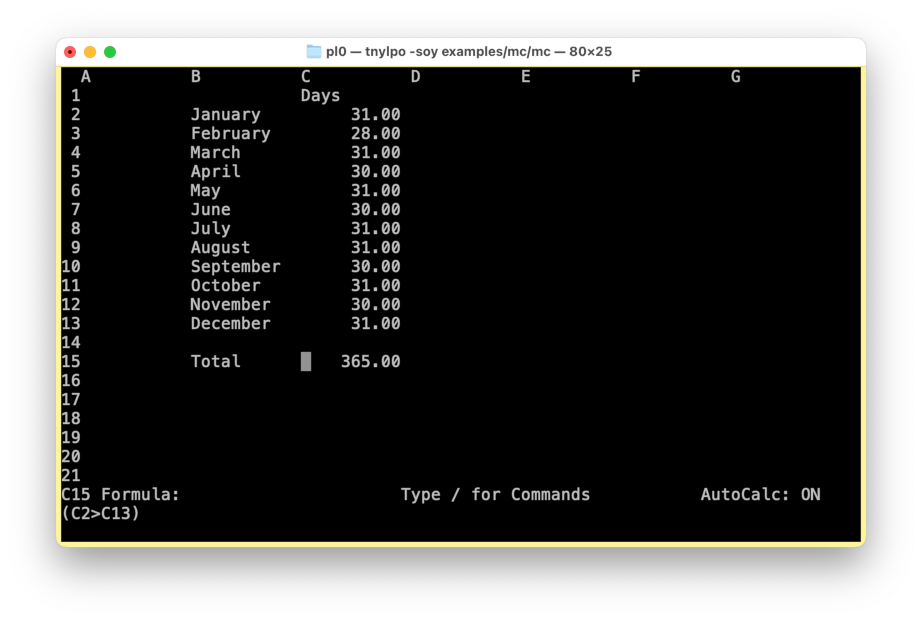Click row number 18
Screen dimensions: 922x621
(71, 418)
